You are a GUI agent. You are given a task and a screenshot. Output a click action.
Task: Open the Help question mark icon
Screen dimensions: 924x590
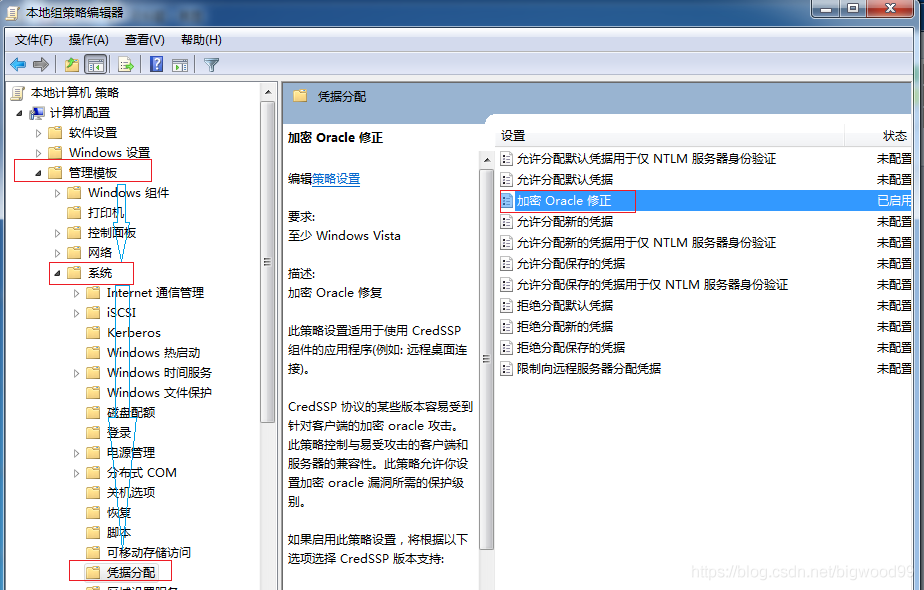click(x=156, y=64)
